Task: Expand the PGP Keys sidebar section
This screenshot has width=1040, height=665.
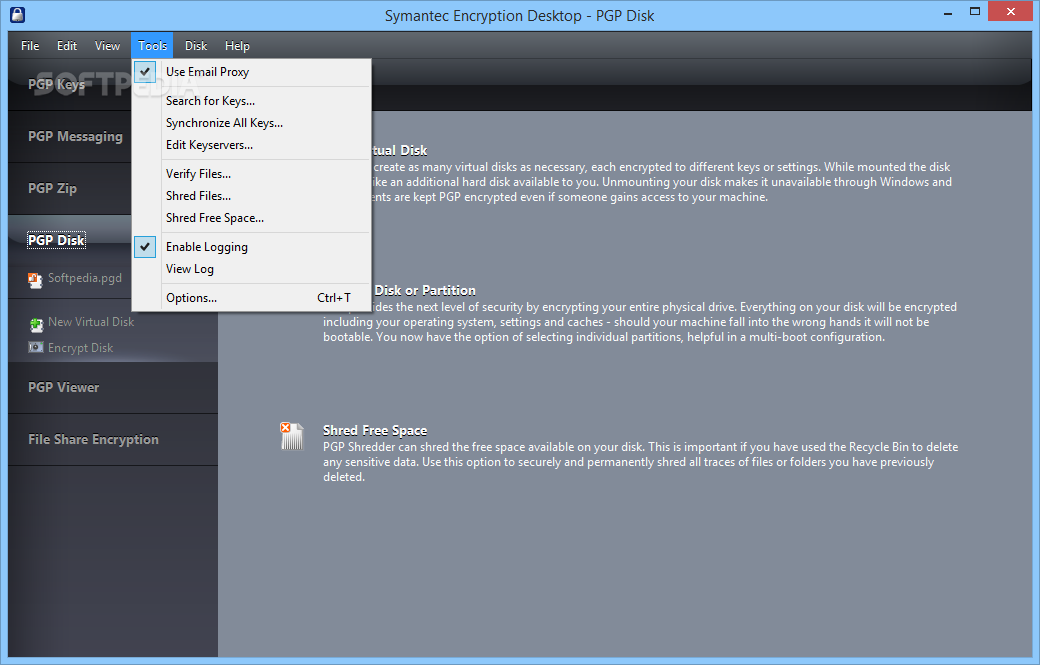Action: (x=56, y=84)
